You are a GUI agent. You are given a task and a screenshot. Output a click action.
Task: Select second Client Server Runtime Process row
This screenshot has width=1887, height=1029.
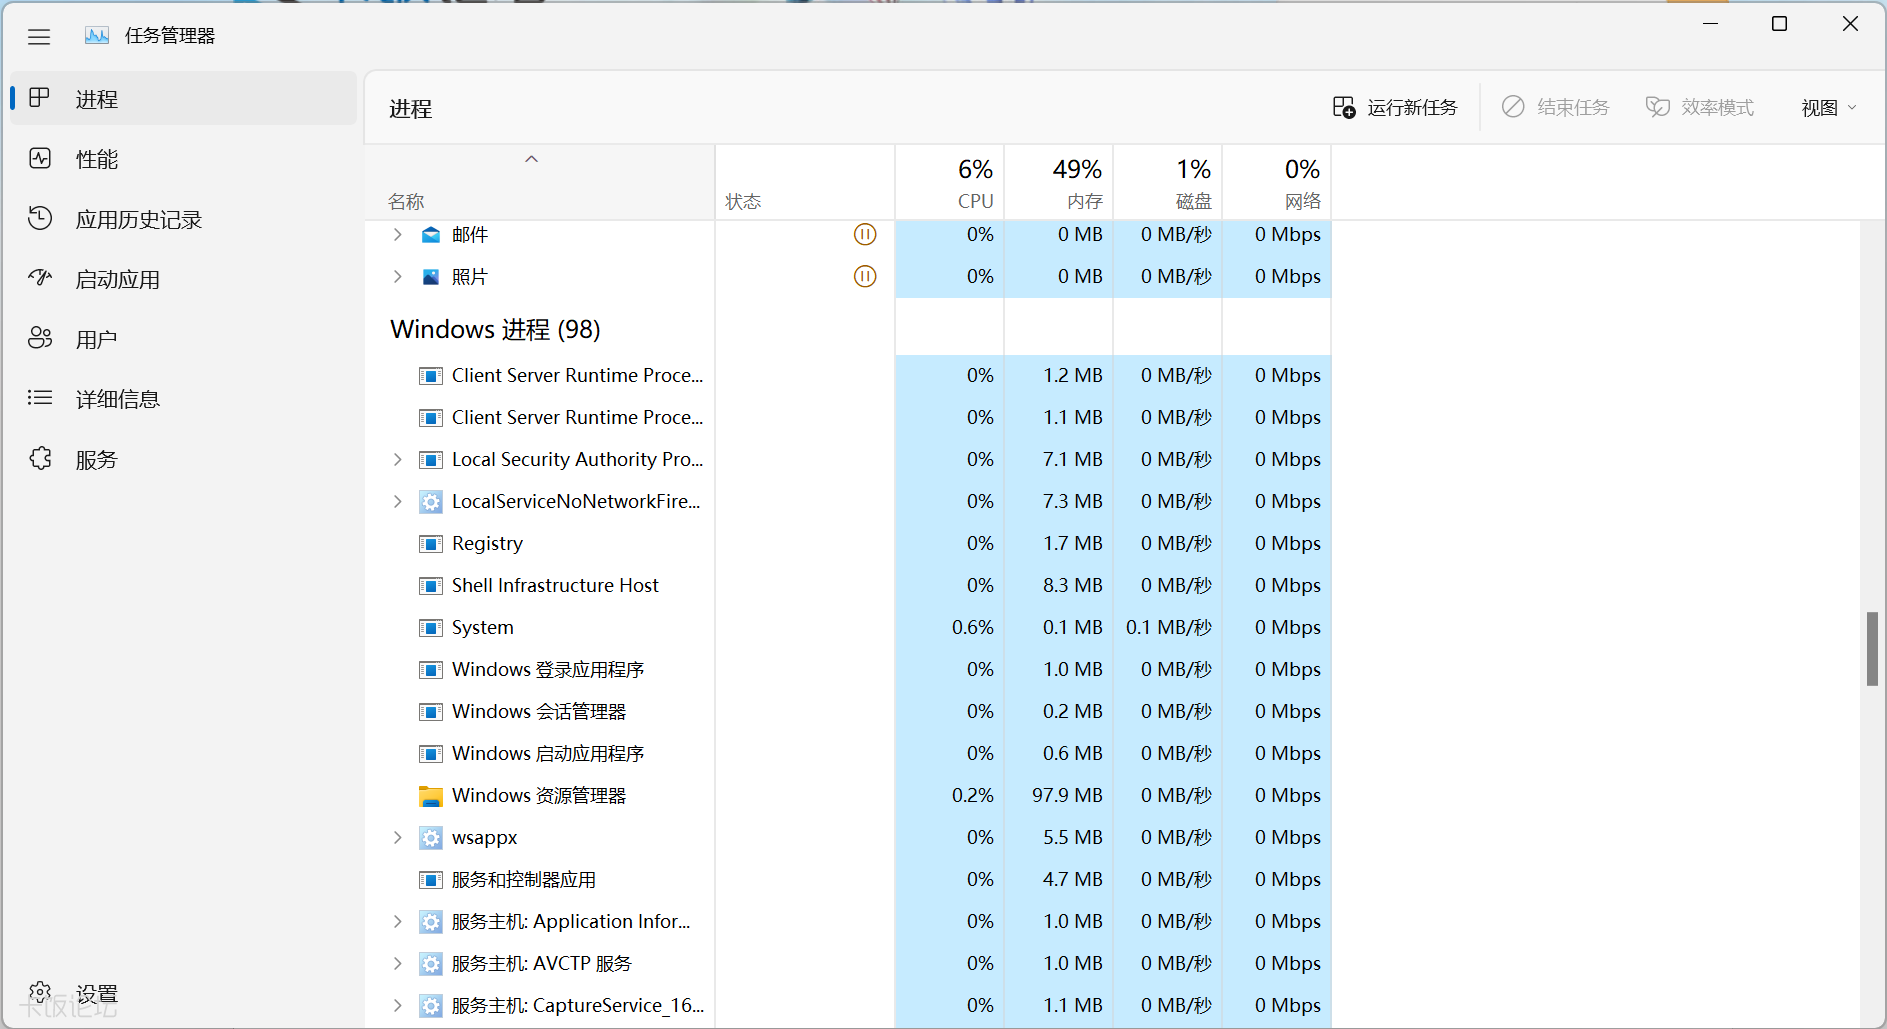(x=848, y=417)
